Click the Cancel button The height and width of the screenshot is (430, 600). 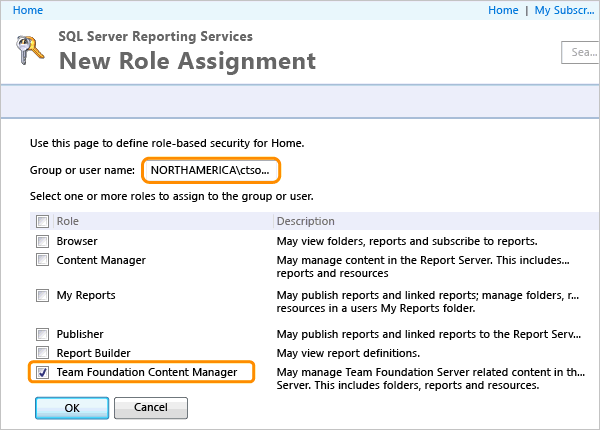[151, 407]
